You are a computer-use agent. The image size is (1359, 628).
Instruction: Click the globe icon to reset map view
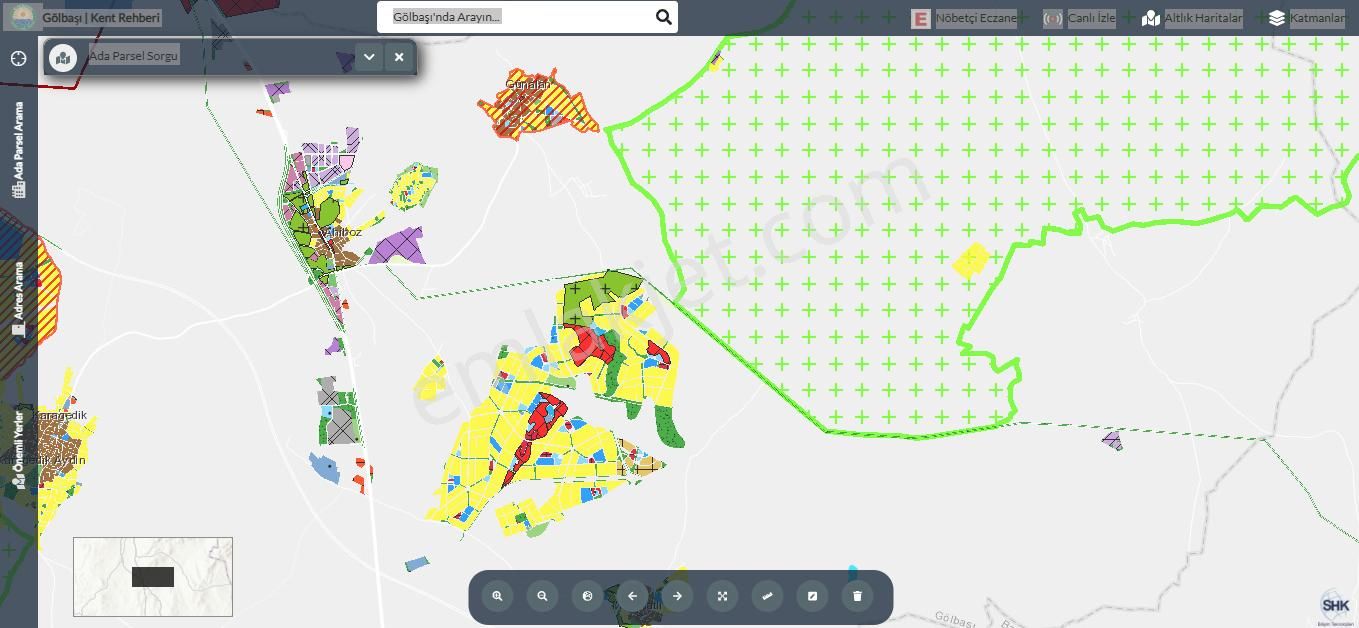tap(587, 595)
